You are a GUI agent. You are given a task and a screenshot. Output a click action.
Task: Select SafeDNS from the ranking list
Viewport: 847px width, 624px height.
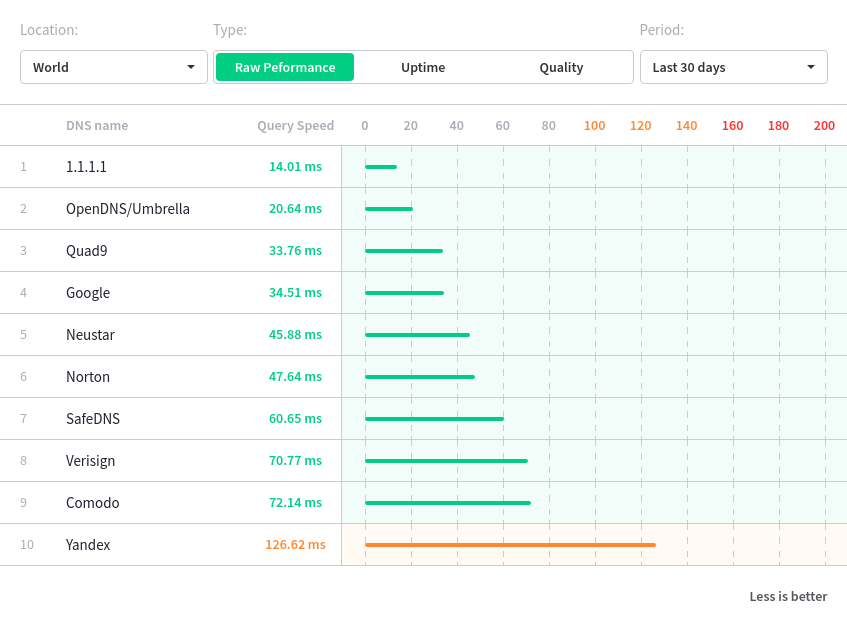pyautogui.click(x=92, y=419)
